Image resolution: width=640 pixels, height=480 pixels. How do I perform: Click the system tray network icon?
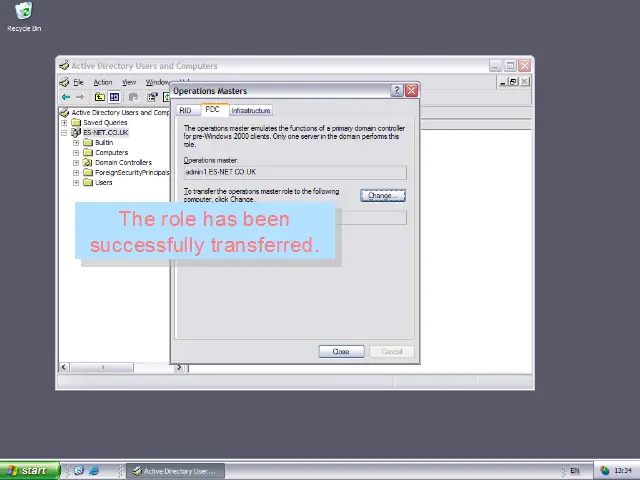pyautogui.click(x=605, y=471)
